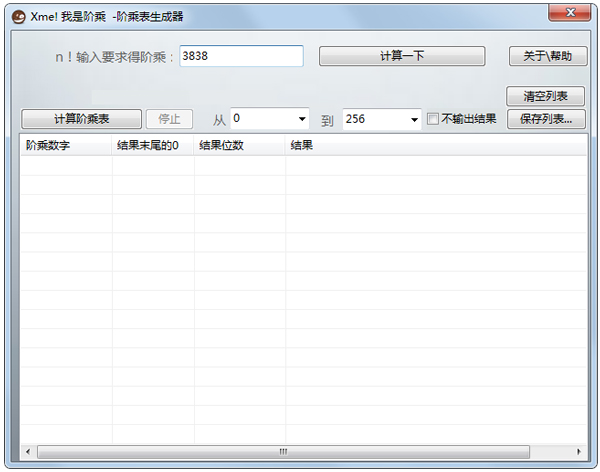Viewport: 600px width, 472px height.
Task: Click the factorial input field containing 3838
Action: tap(241, 56)
